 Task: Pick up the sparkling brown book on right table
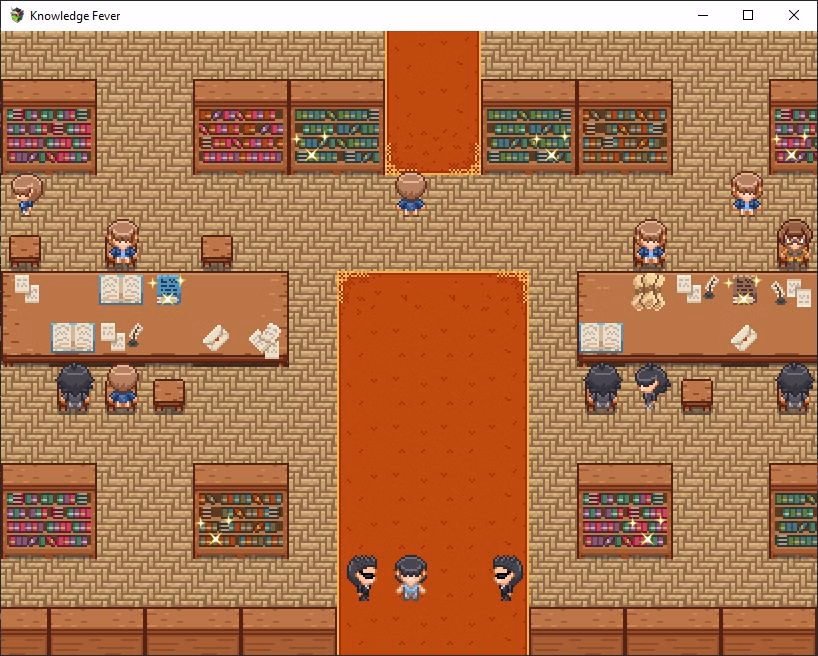coord(744,290)
